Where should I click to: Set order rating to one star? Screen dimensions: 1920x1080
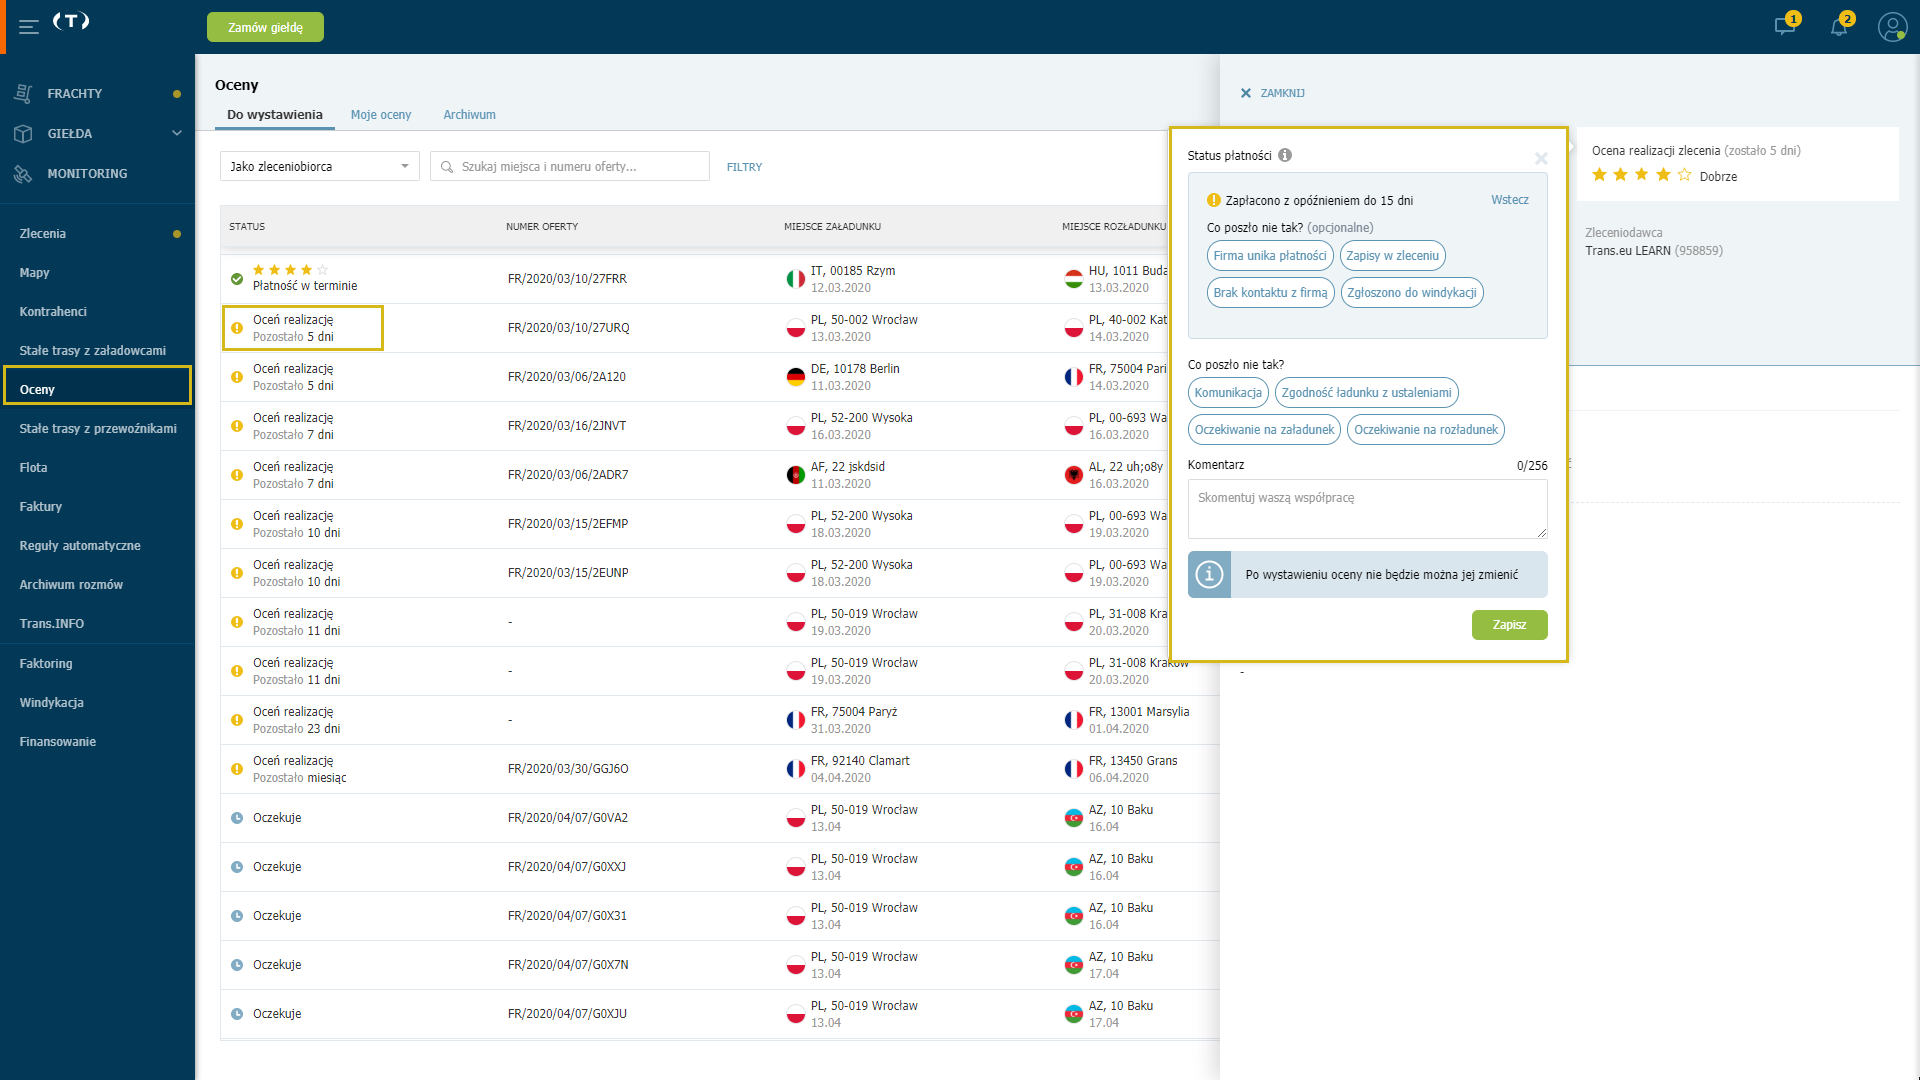tap(1599, 175)
